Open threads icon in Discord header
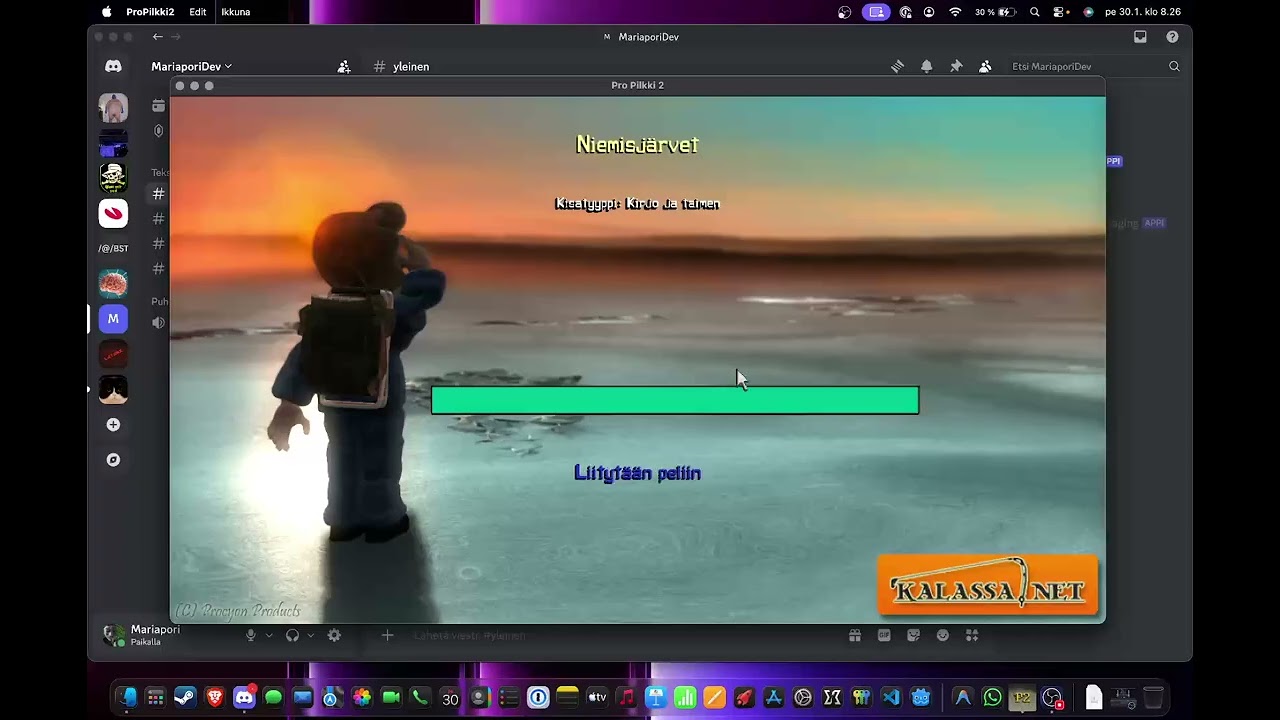This screenshot has height=720, width=1280. point(897,66)
